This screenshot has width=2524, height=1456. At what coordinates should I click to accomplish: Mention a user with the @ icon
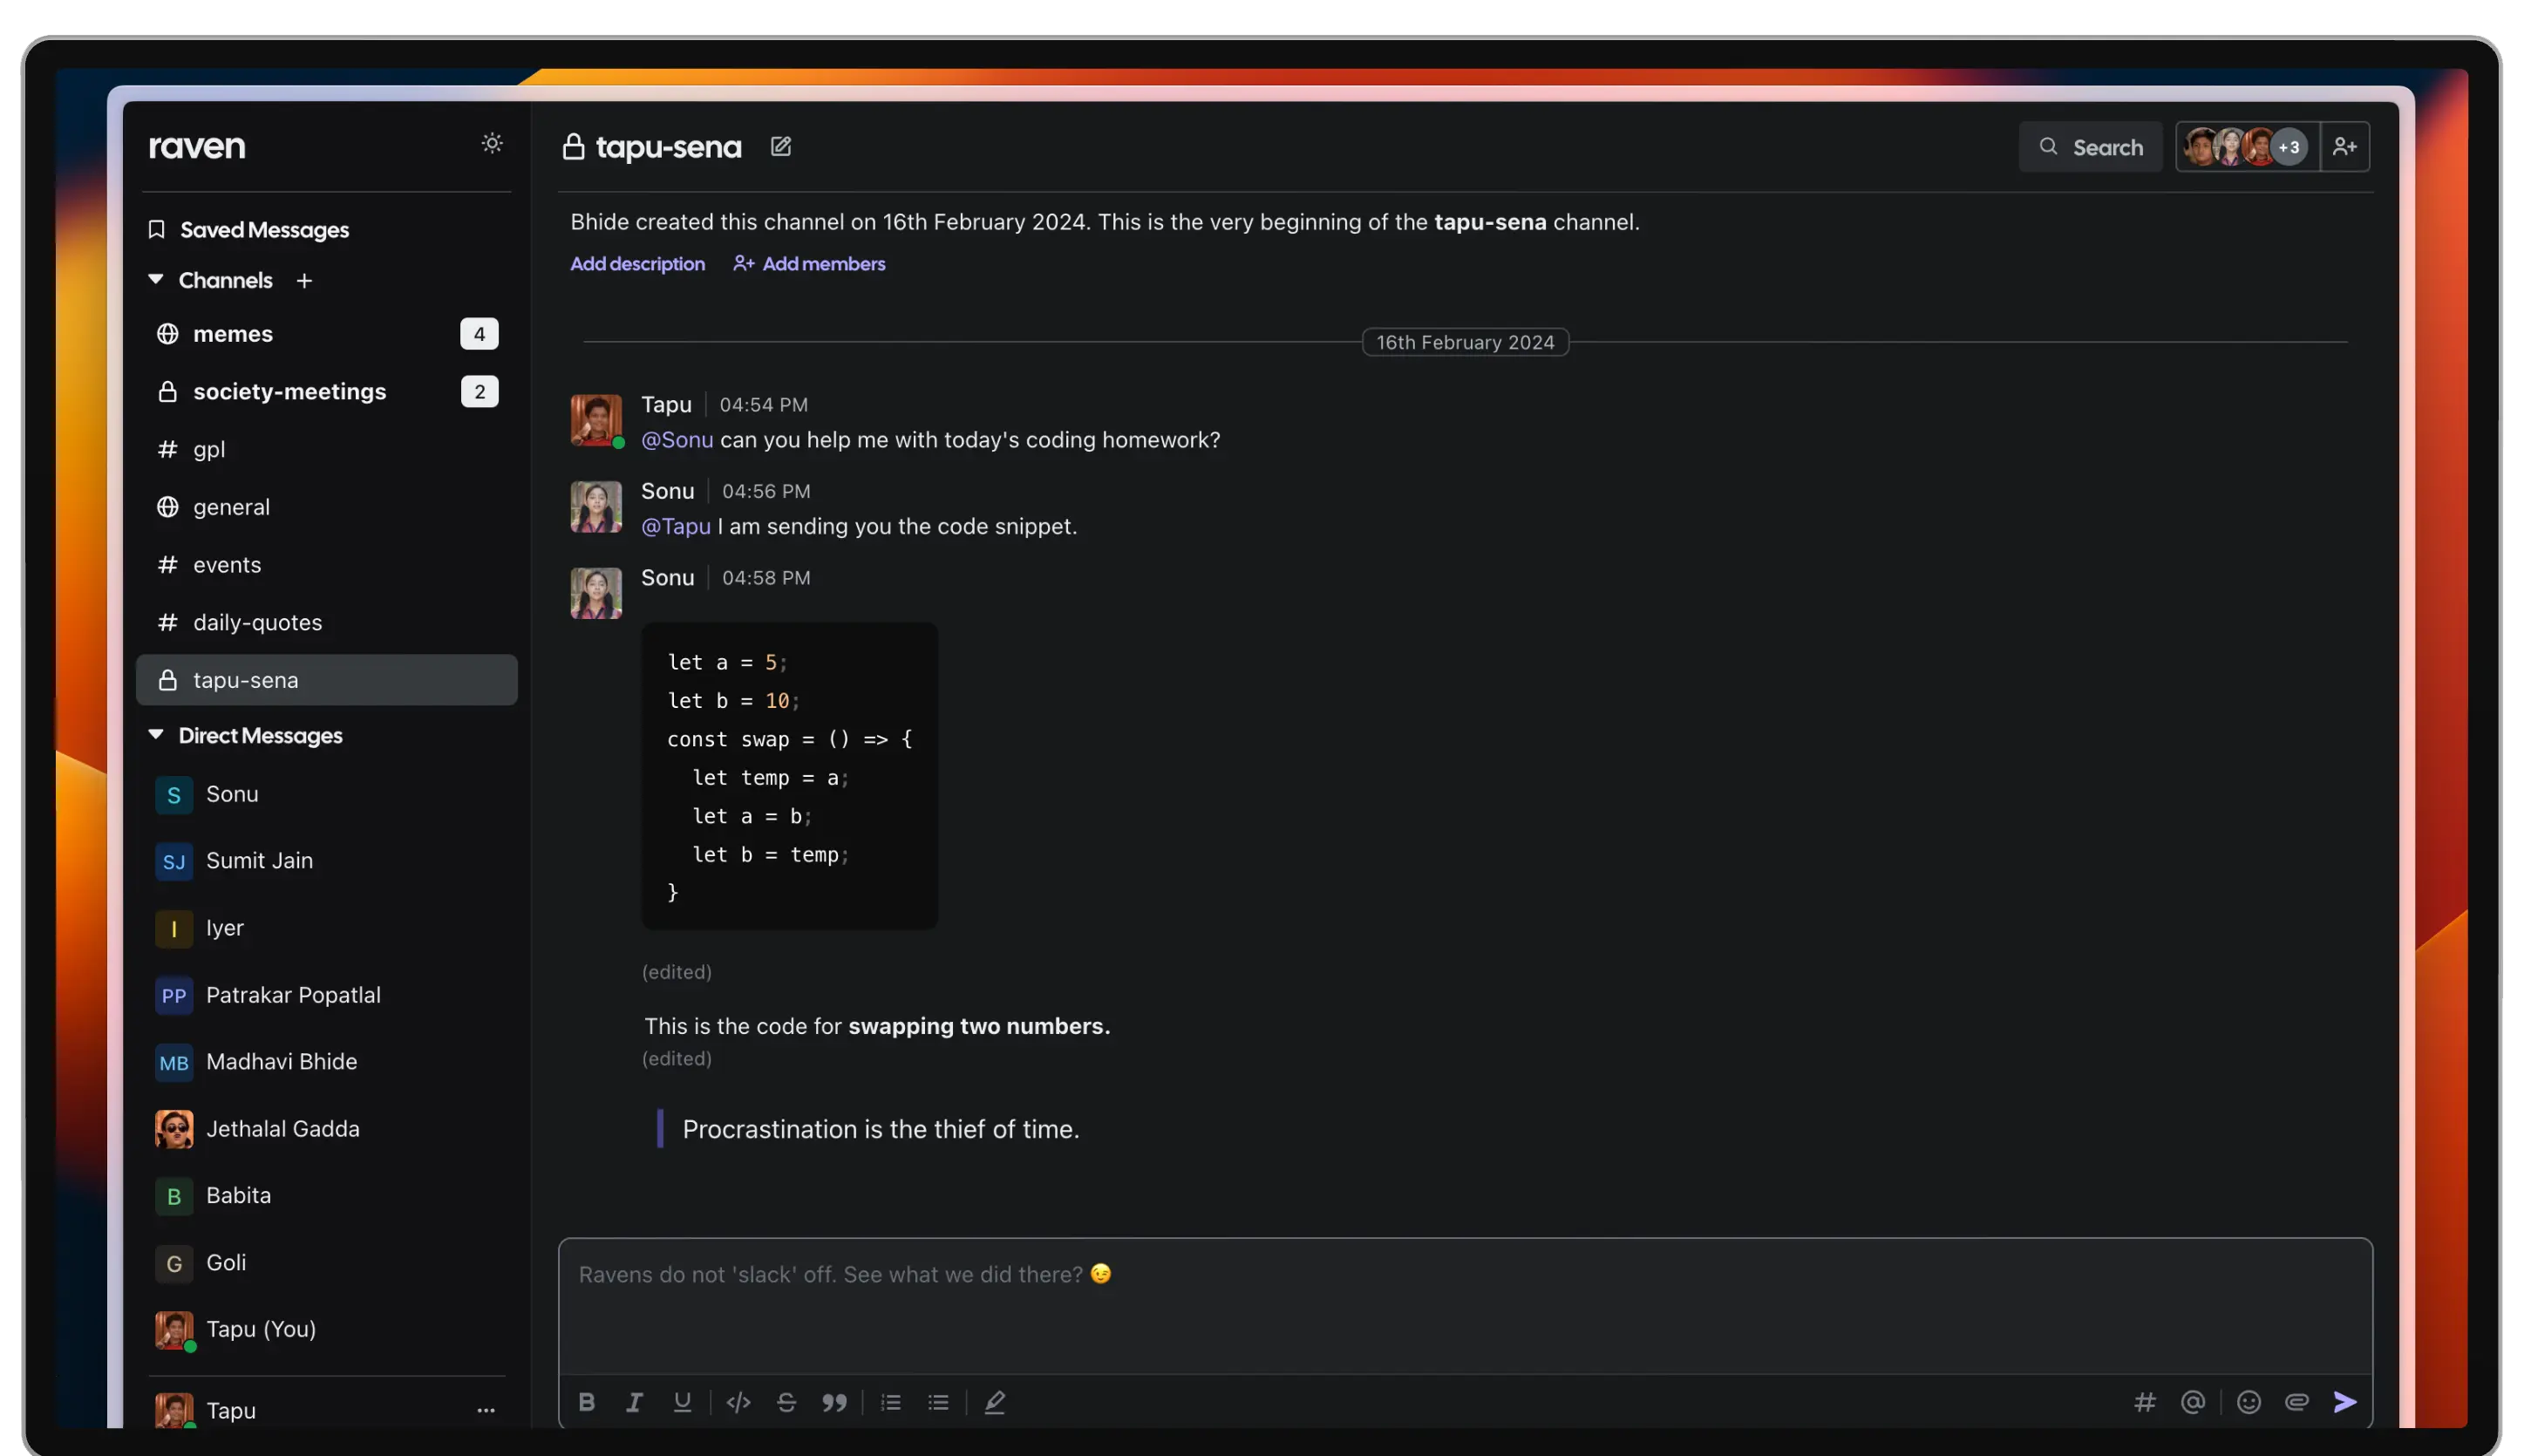[2194, 1402]
